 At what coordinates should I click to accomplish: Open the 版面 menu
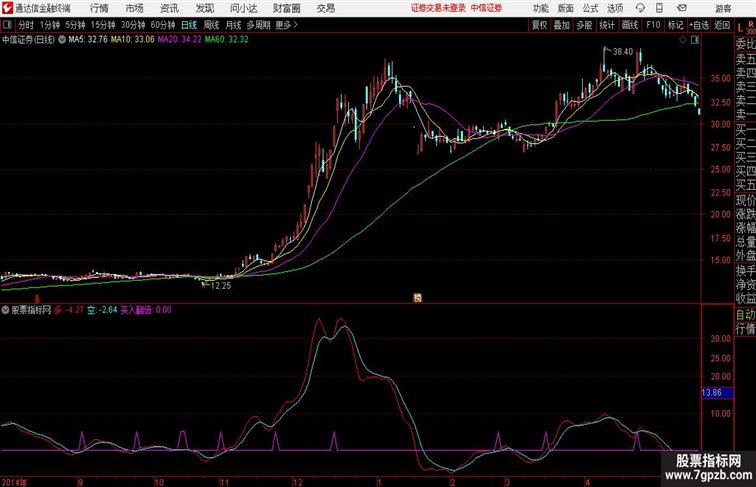click(x=566, y=9)
